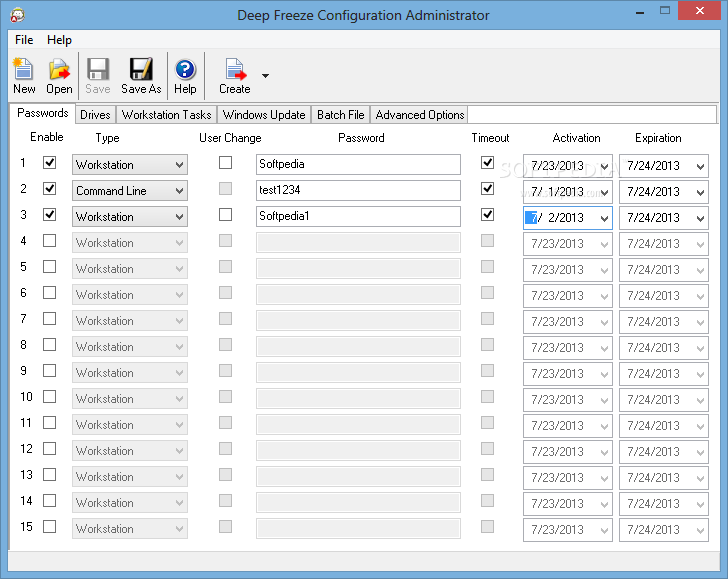Click the Save floppy disk icon
Image resolution: width=728 pixels, height=579 pixels.
(98, 76)
